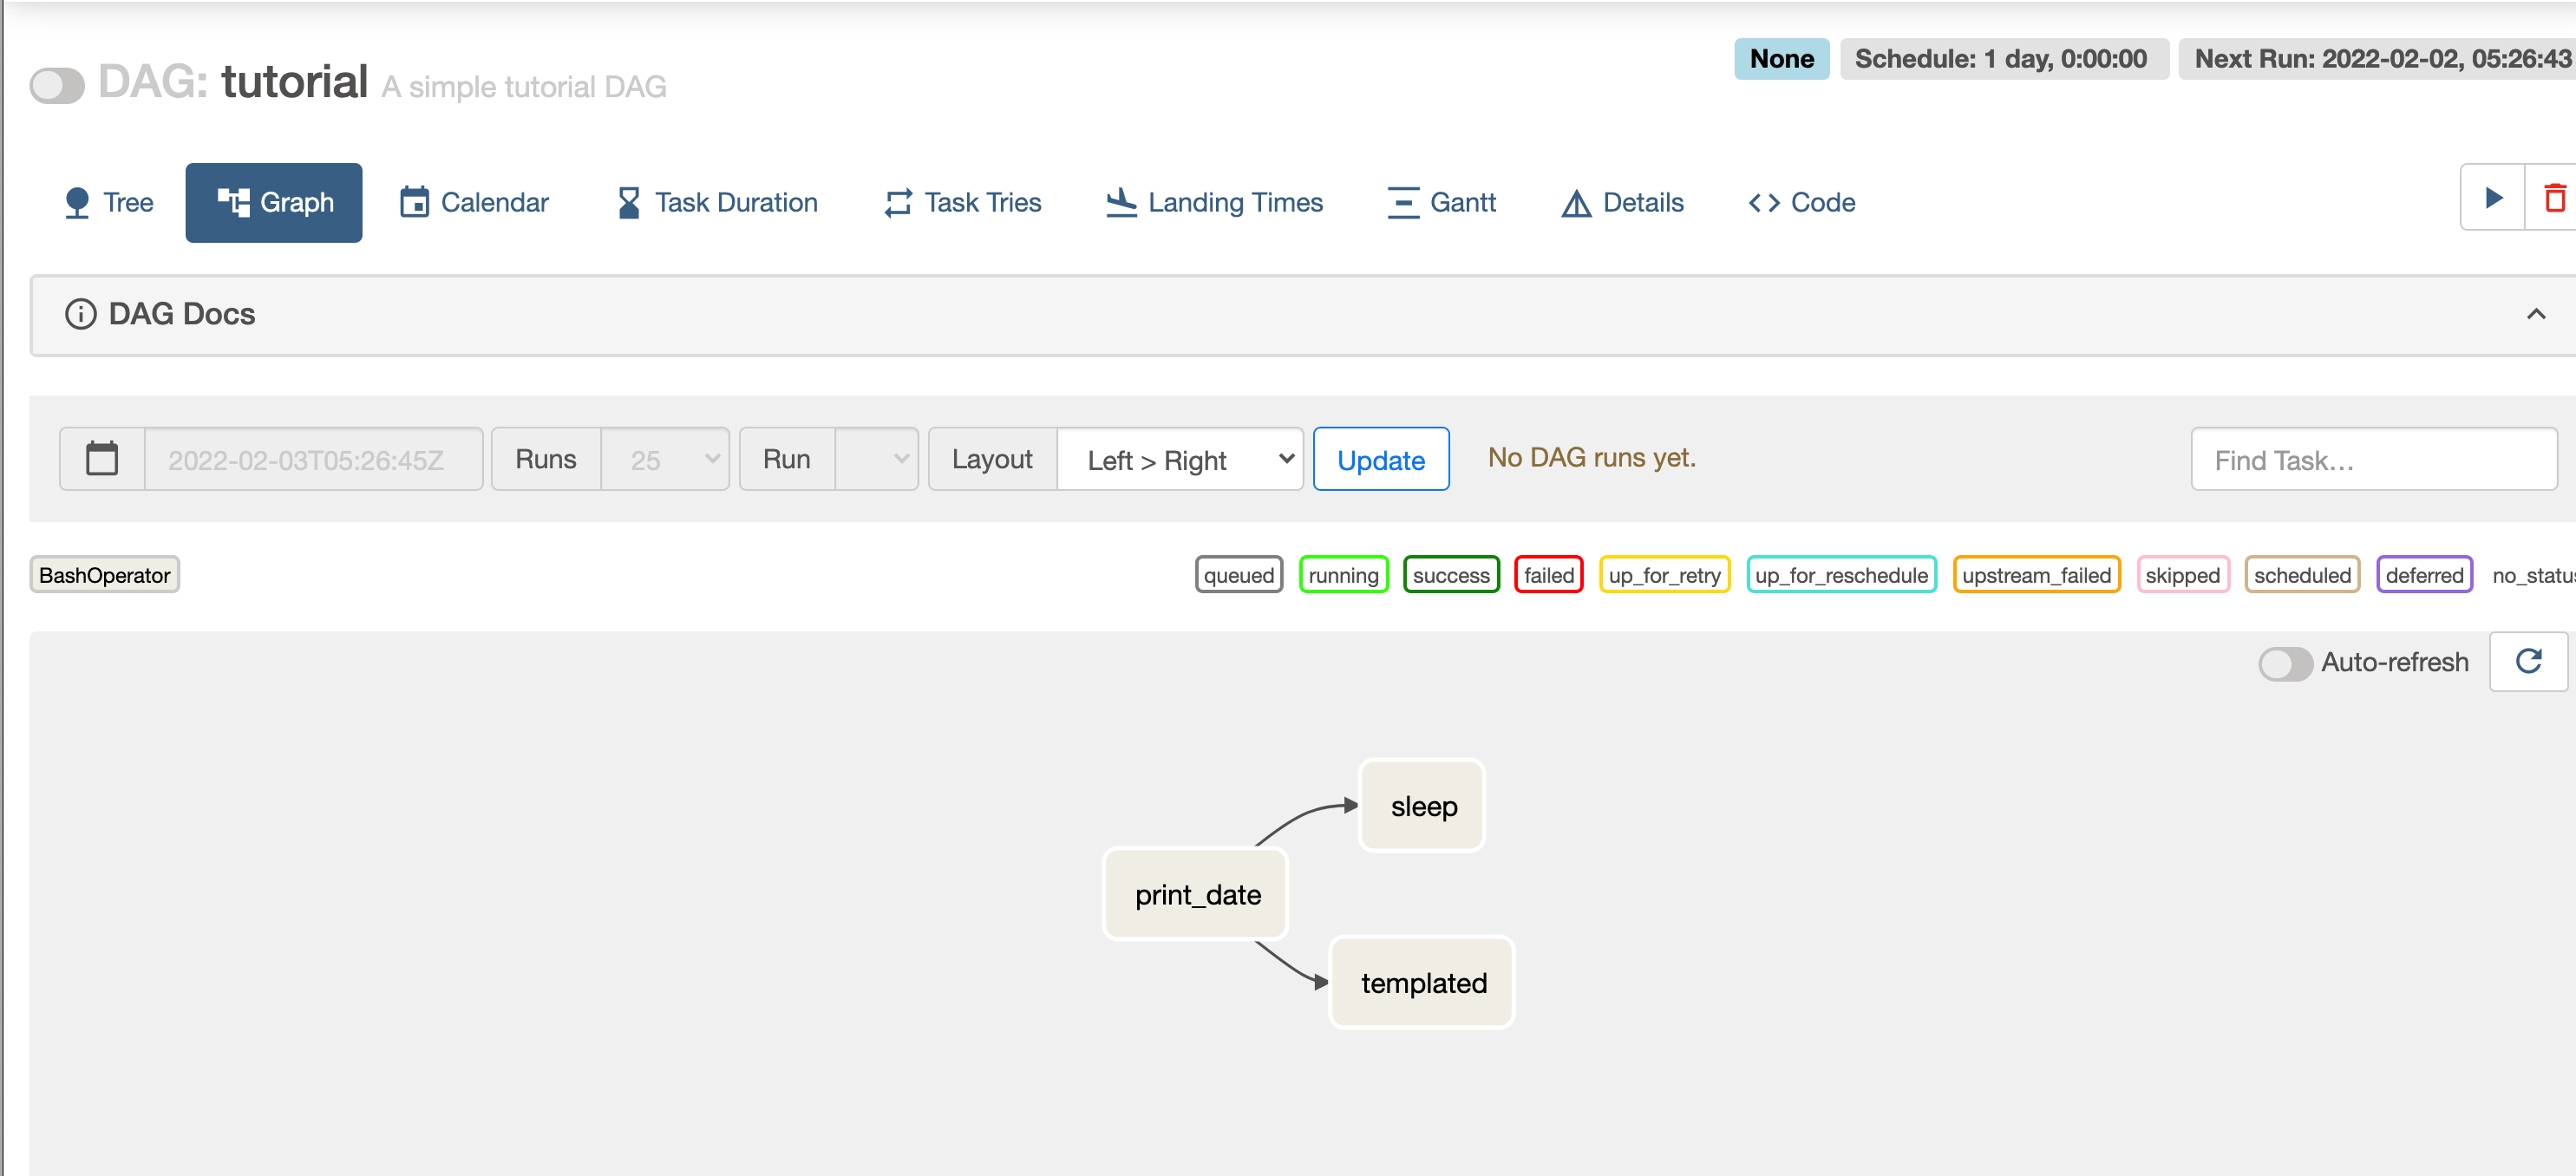Click the red Delete DAG trash icon

coord(2554,198)
